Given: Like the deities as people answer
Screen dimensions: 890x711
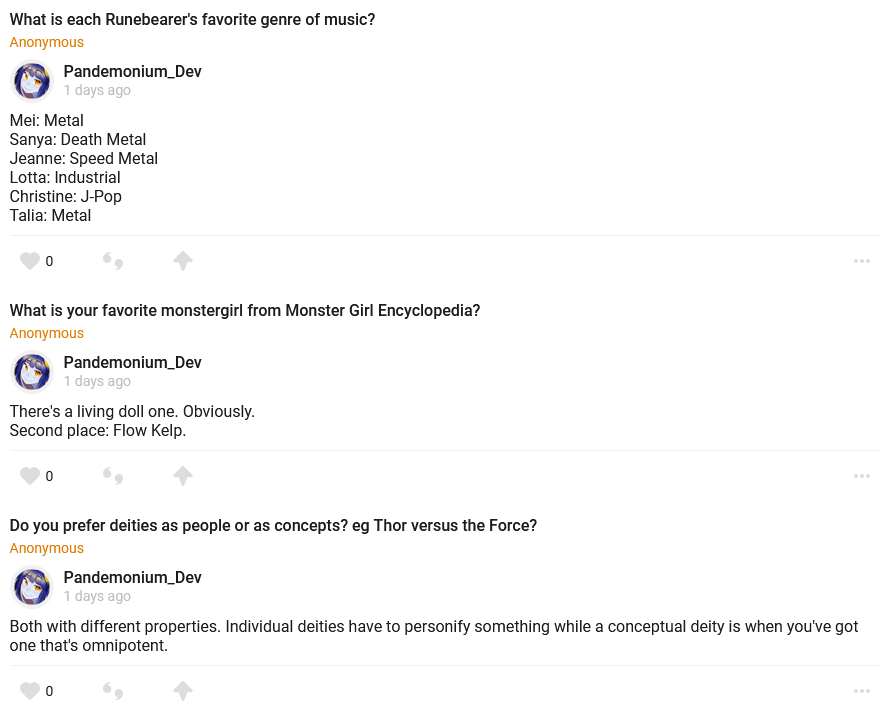Looking at the screenshot, I should coord(30,691).
